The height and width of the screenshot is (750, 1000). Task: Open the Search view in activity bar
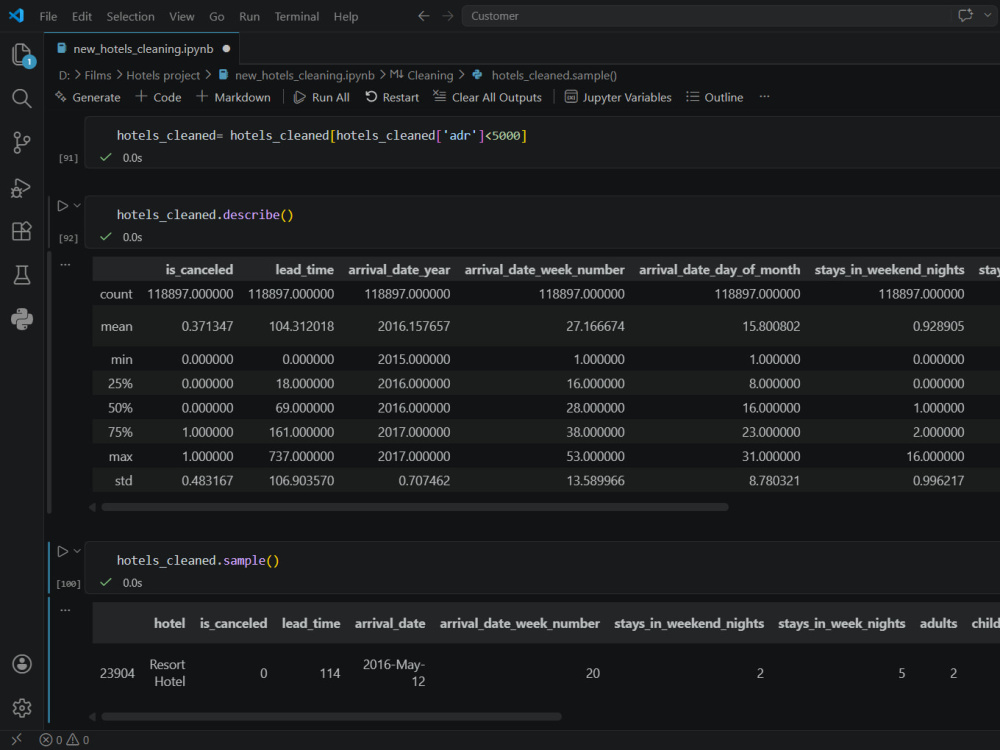coord(22,98)
